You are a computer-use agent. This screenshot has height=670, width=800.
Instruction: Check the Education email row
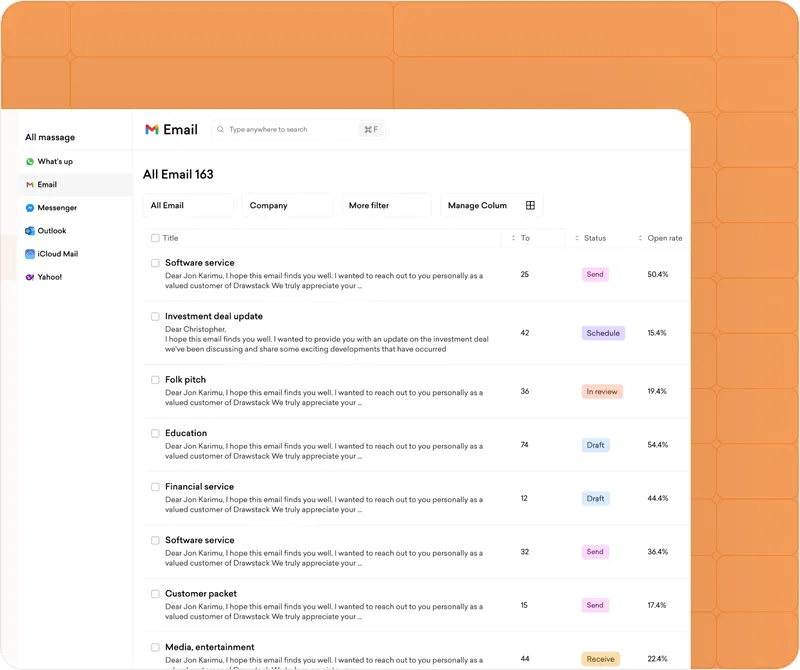[x=155, y=433]
